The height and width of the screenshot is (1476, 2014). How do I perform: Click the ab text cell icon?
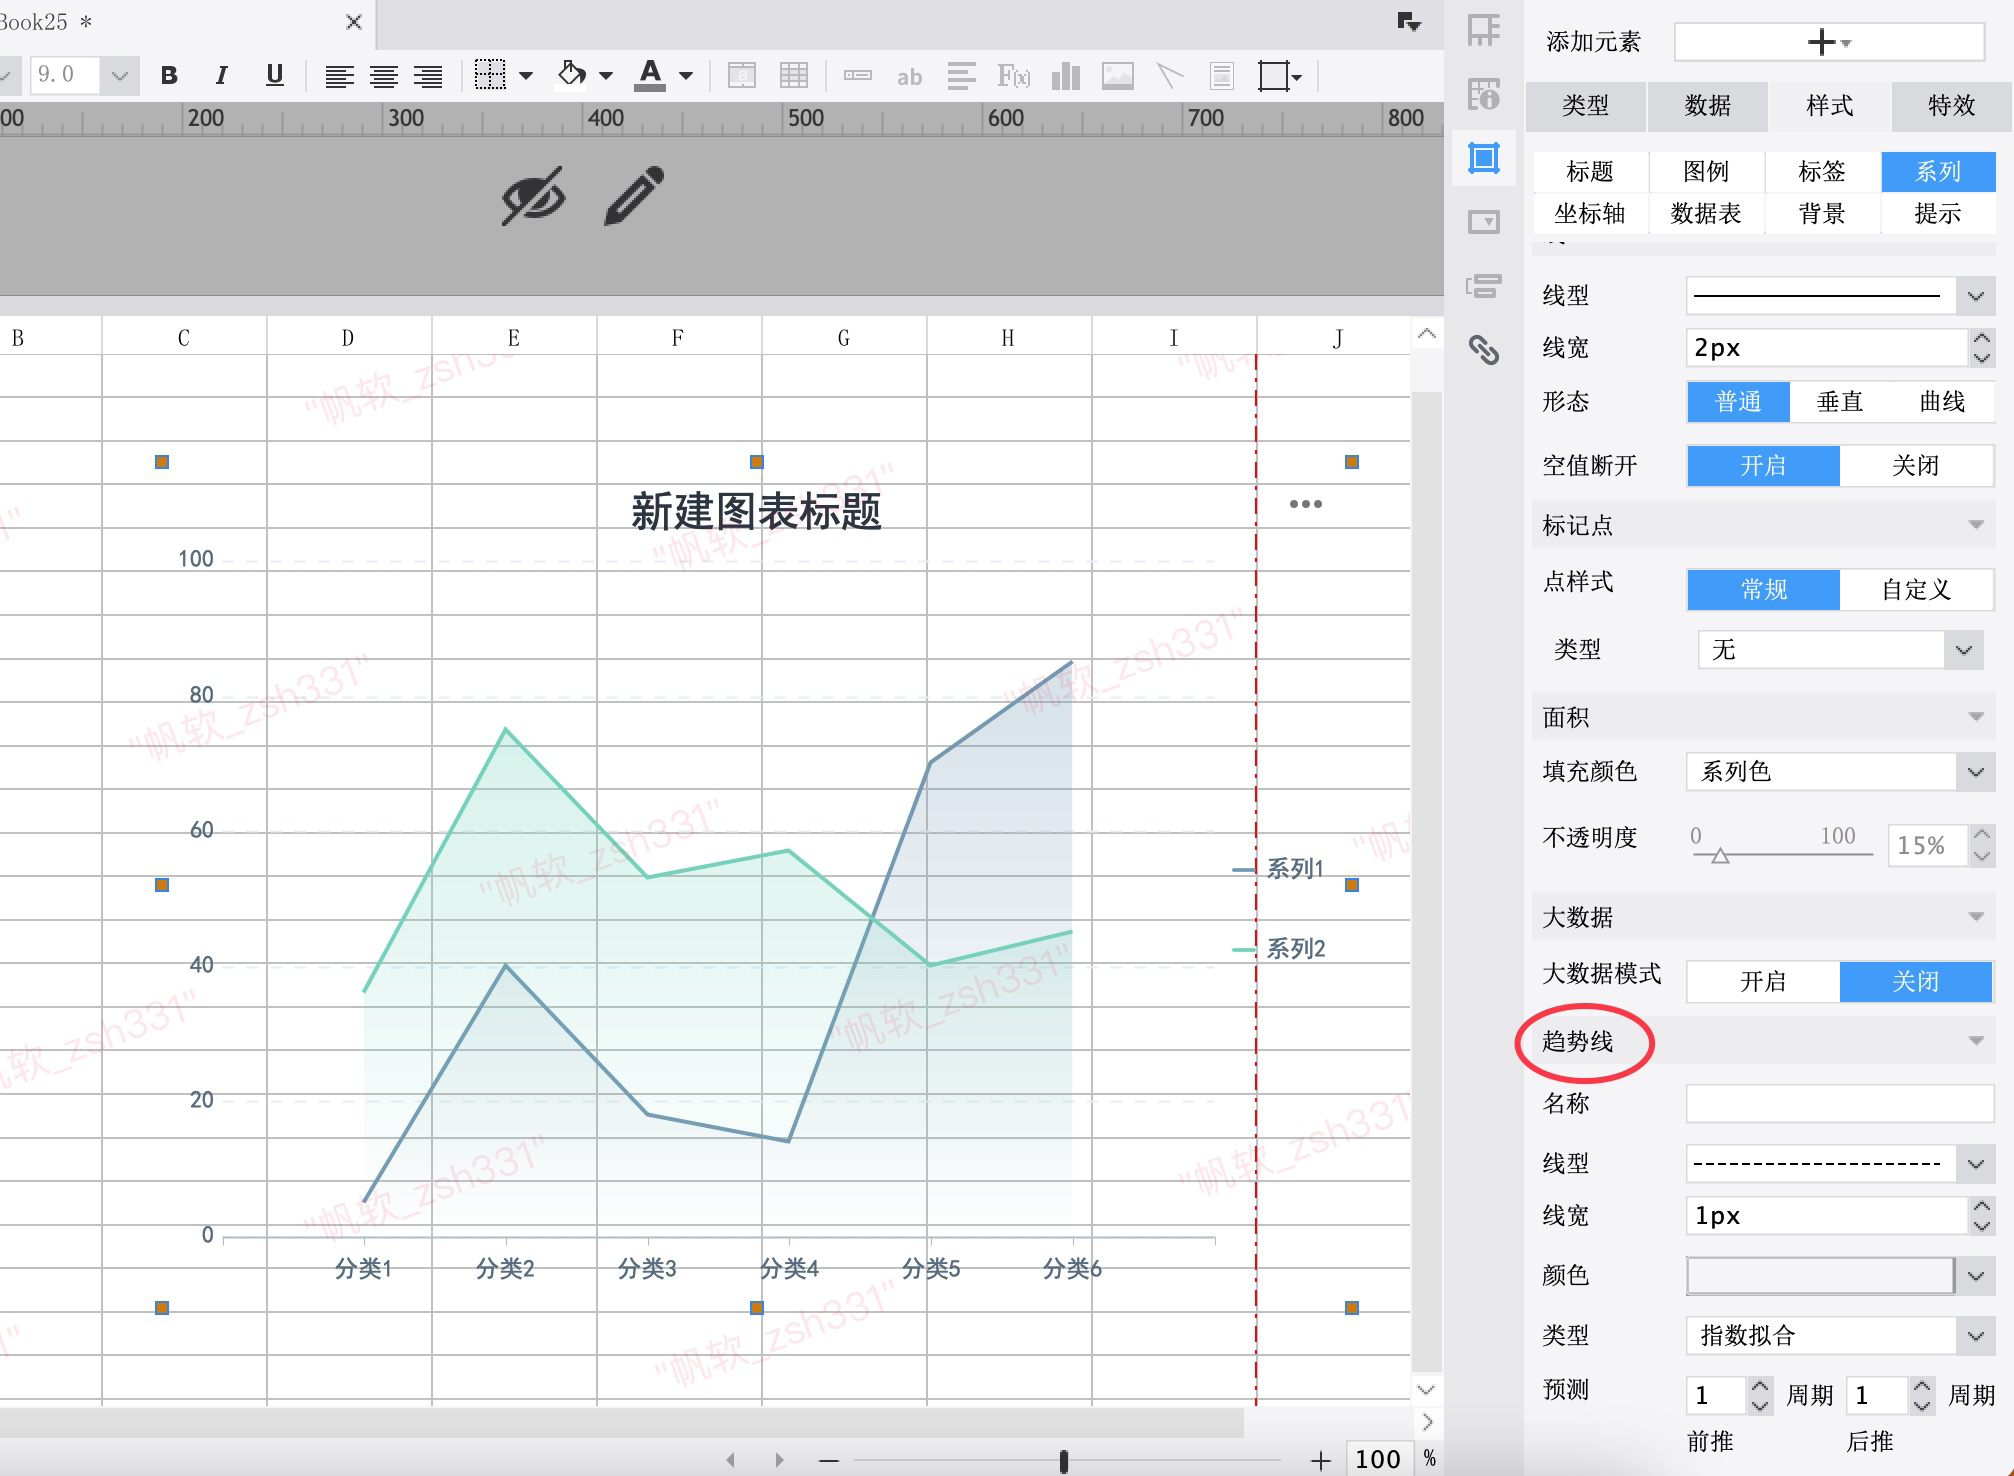[x=909, y=77]
